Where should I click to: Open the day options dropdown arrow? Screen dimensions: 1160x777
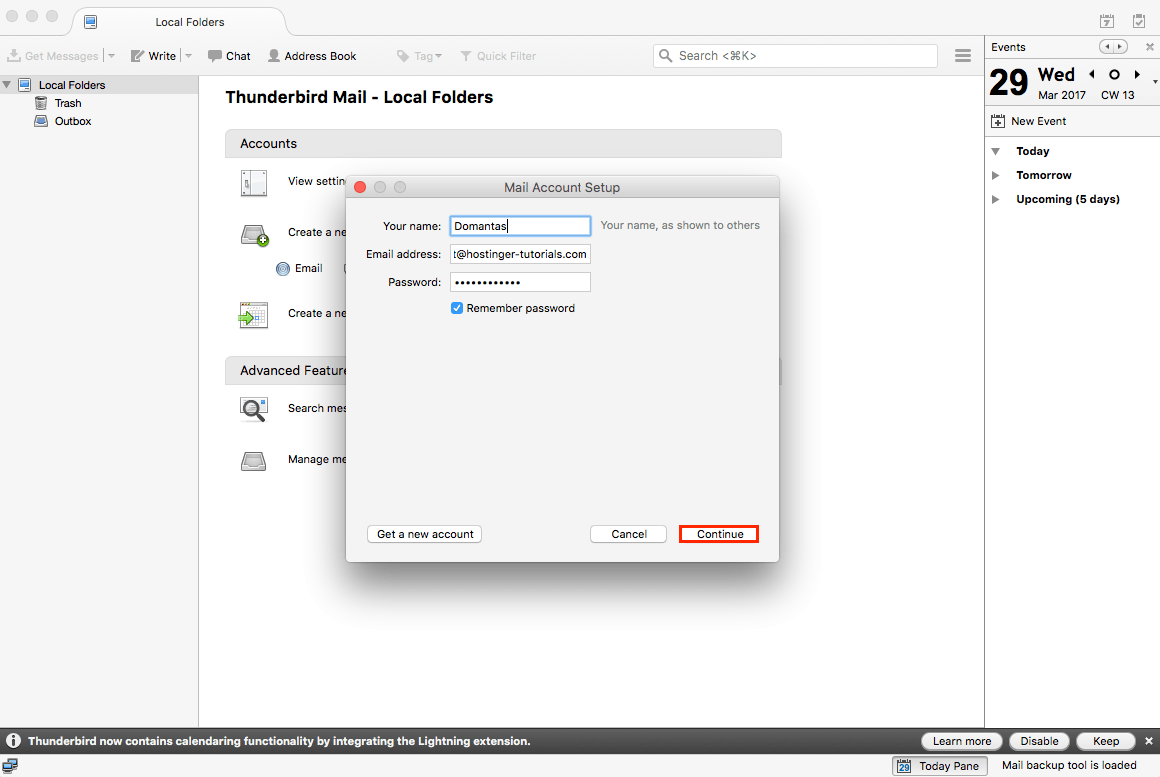(1155, 81)
